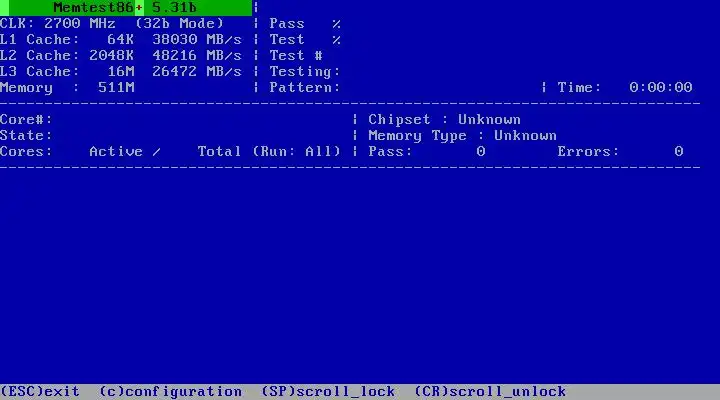
Task: Select the (ESC)exit option in bottom bar
Action: 40,391
